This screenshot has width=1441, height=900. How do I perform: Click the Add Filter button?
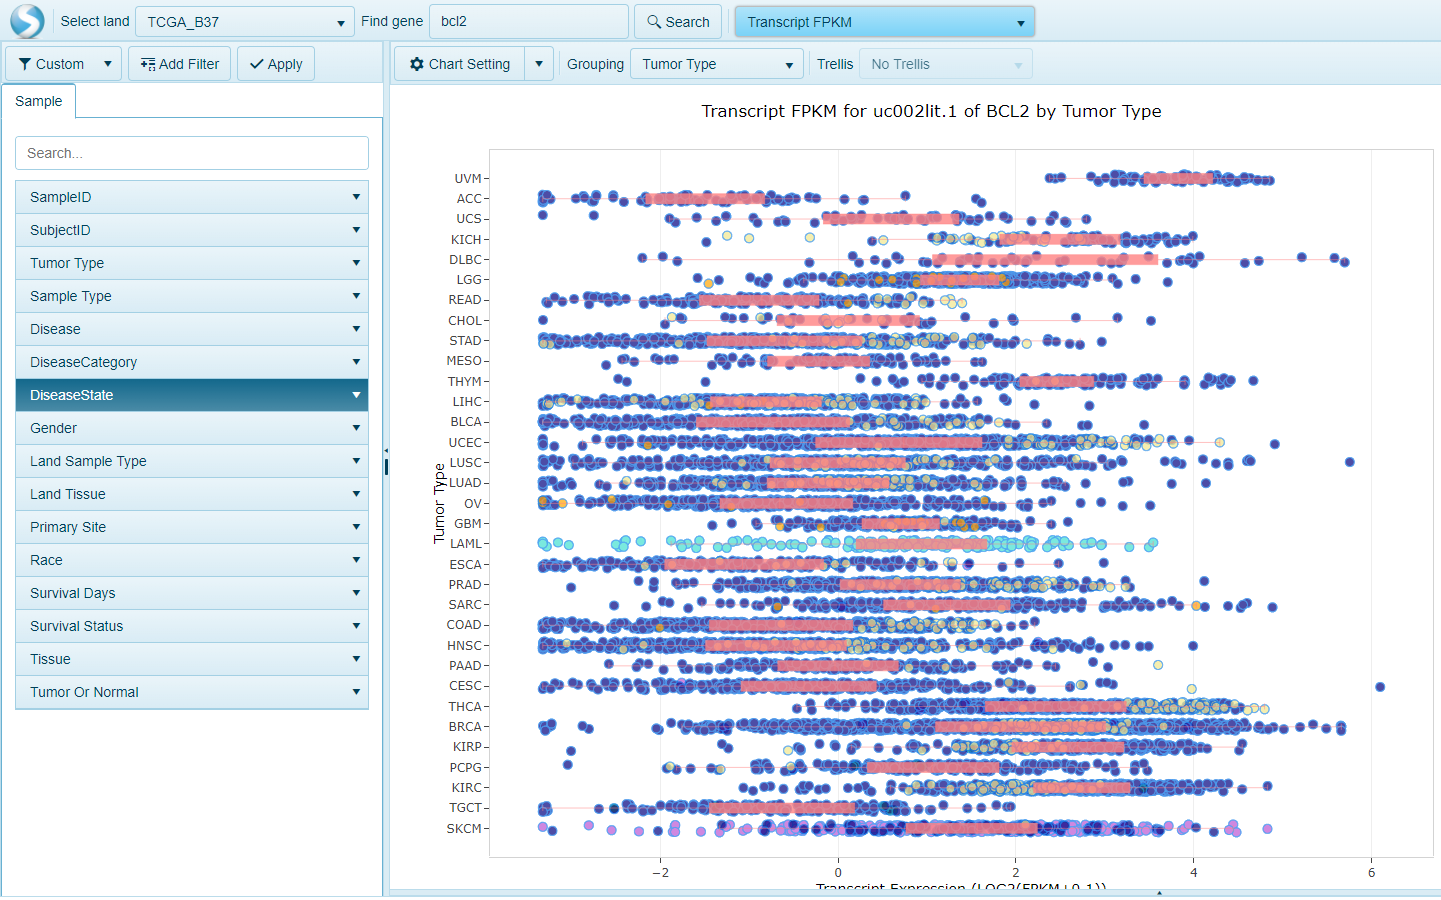(x=179, y=63)
